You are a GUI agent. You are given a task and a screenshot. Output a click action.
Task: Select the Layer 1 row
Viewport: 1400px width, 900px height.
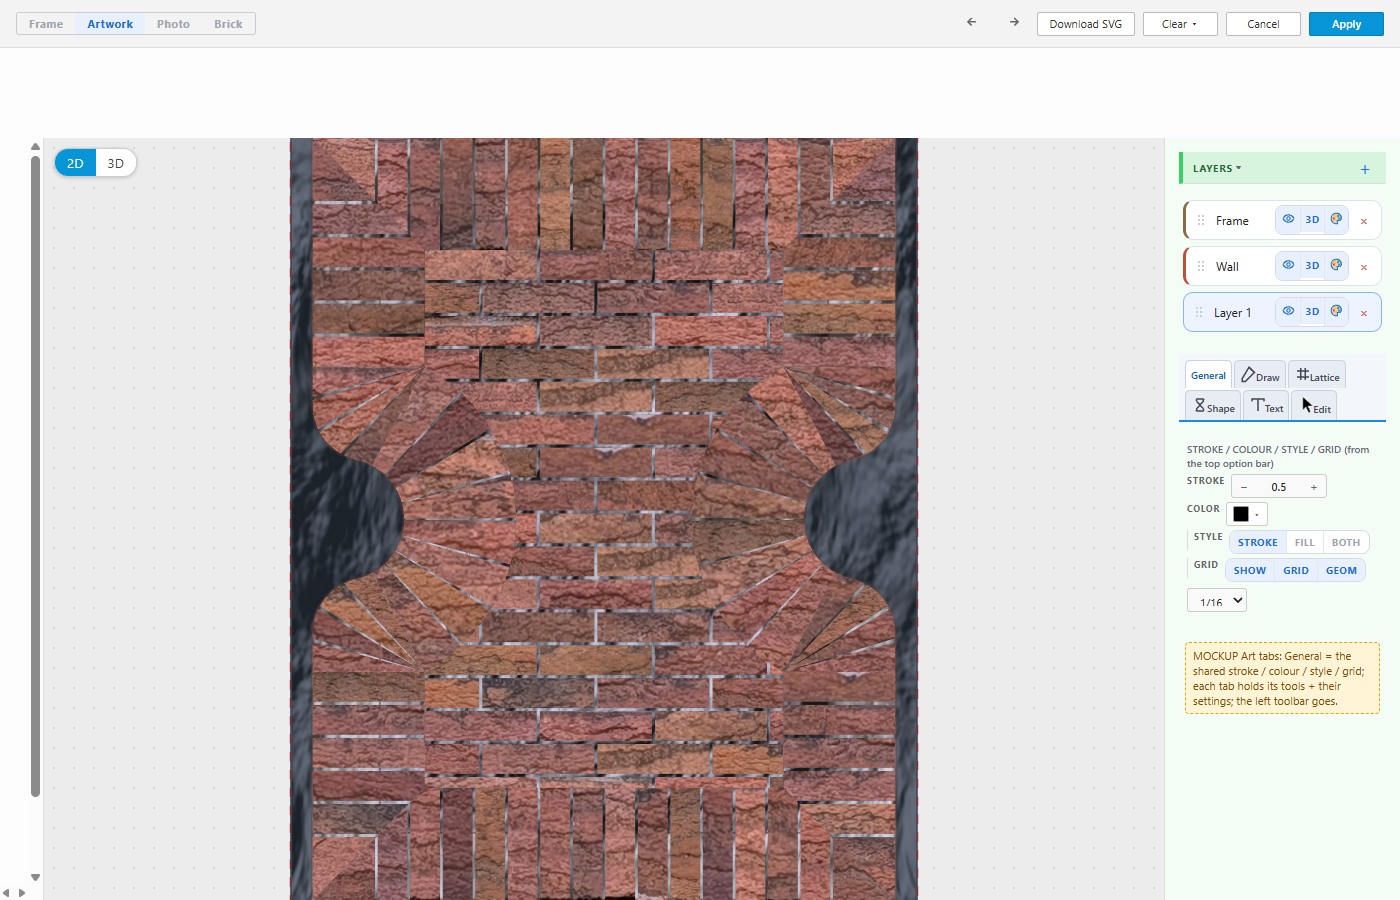click(1282, 312)
